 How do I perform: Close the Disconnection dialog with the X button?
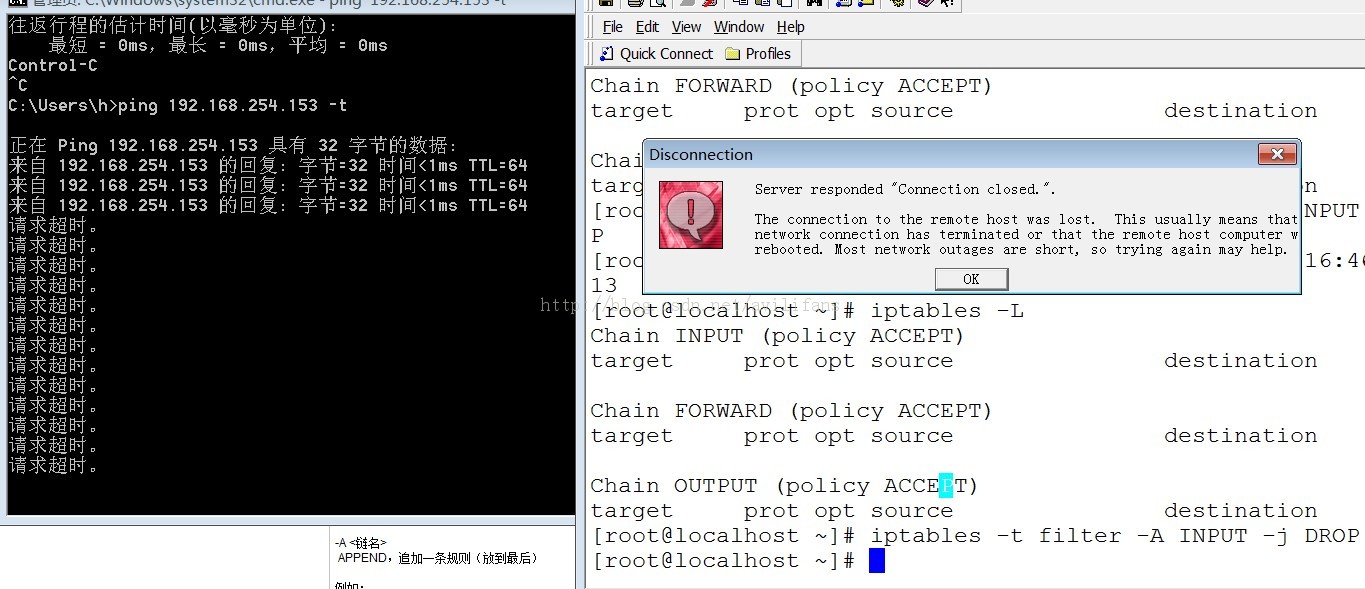click(1276, 155)
